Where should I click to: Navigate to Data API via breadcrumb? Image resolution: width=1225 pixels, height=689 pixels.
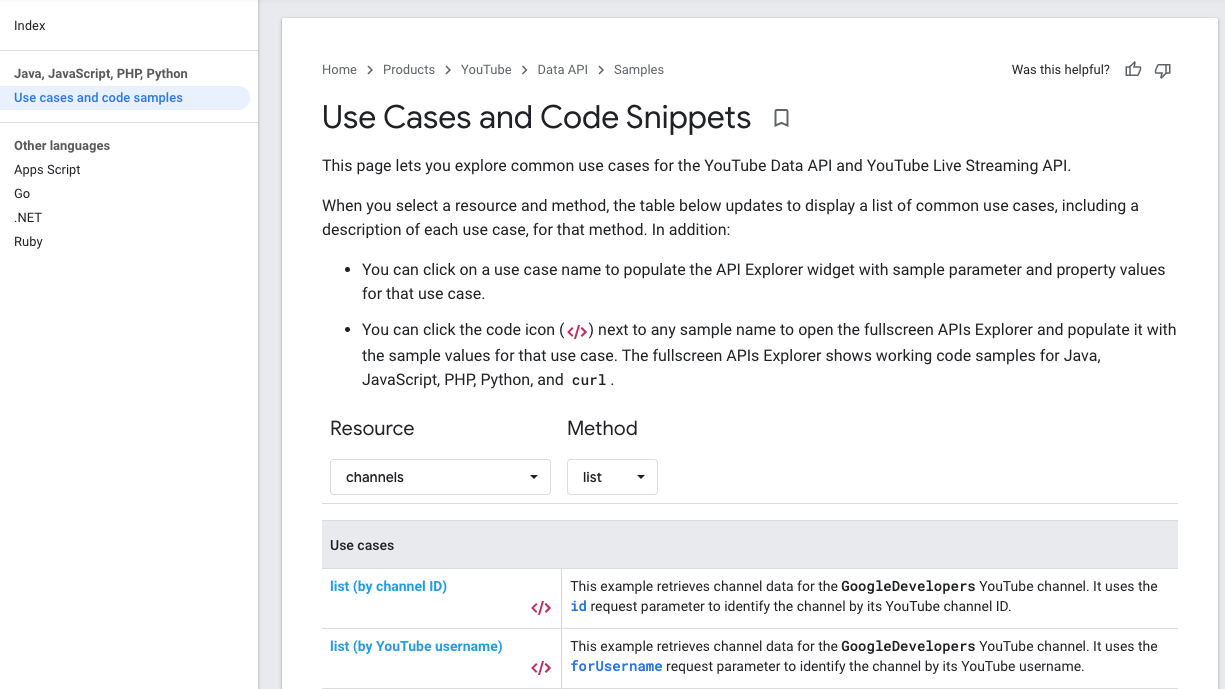tap(562, 69)
